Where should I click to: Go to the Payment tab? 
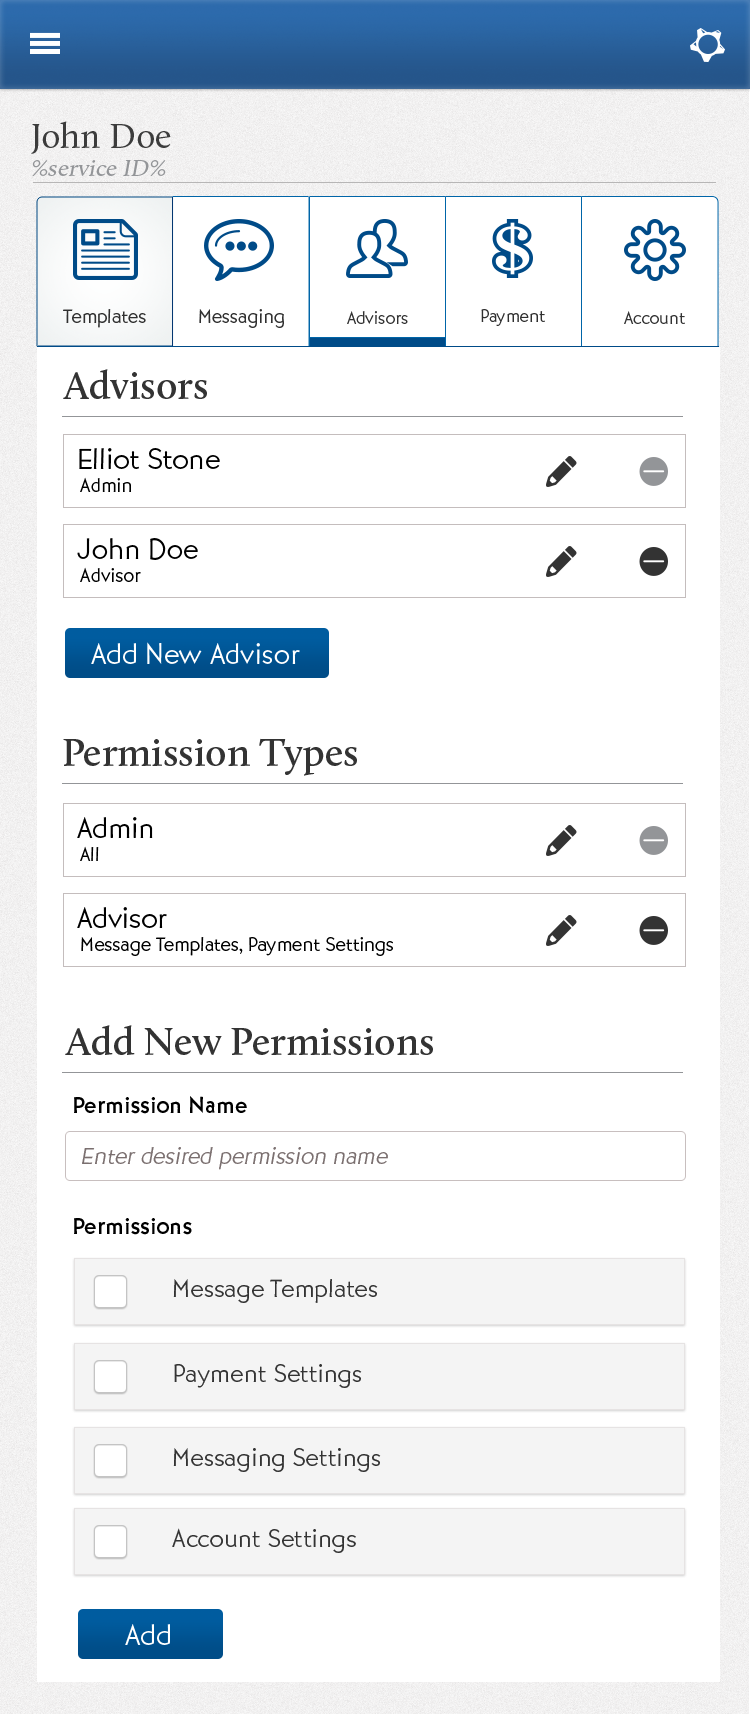513,272
